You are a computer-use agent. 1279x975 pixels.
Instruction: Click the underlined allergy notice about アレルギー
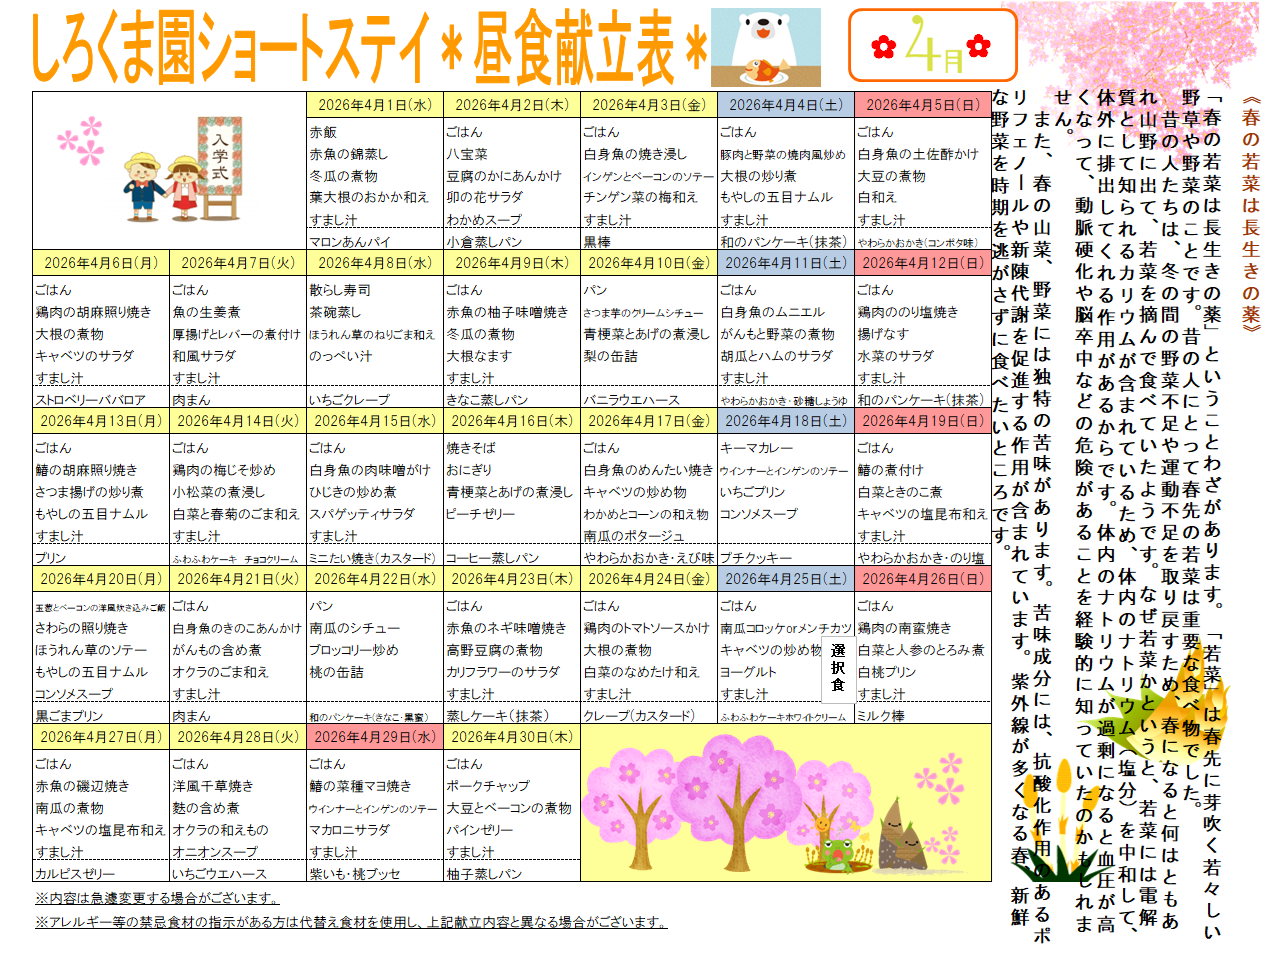click(350, 922)
